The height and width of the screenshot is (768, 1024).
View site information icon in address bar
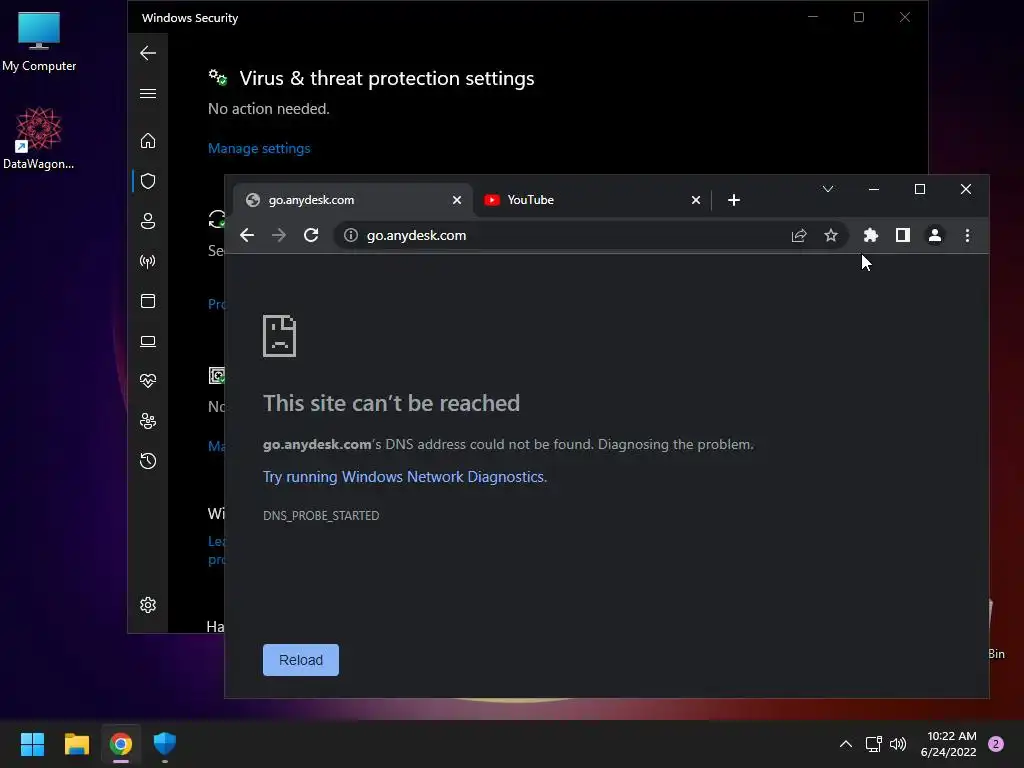tap(351, 235)
